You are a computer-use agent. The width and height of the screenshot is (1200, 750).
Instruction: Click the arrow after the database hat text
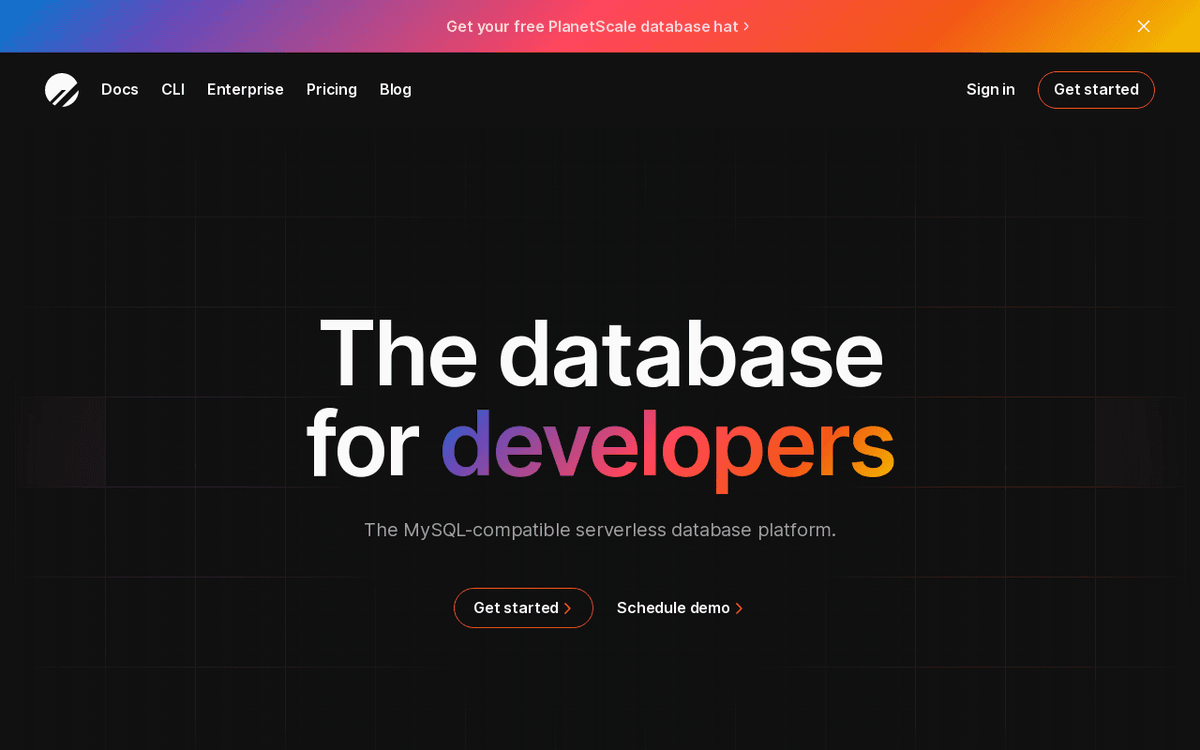(746, 27)
